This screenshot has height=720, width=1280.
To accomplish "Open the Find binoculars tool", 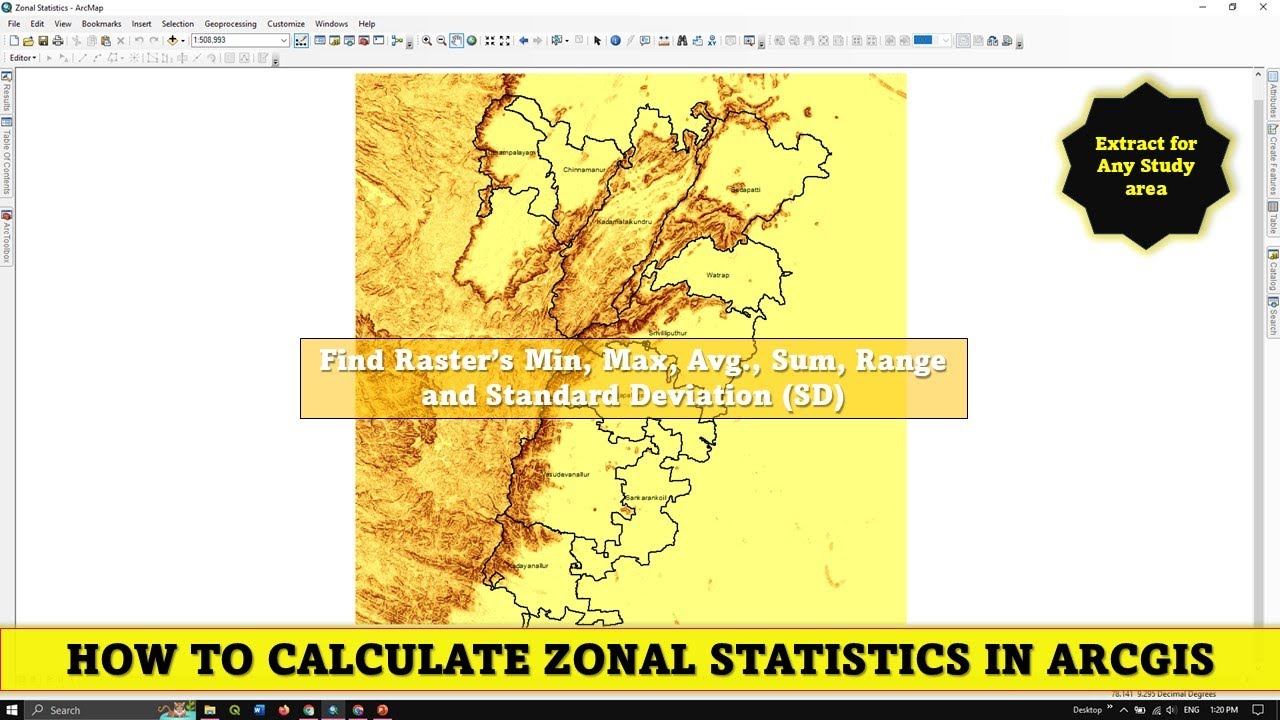I will [682, 41].
